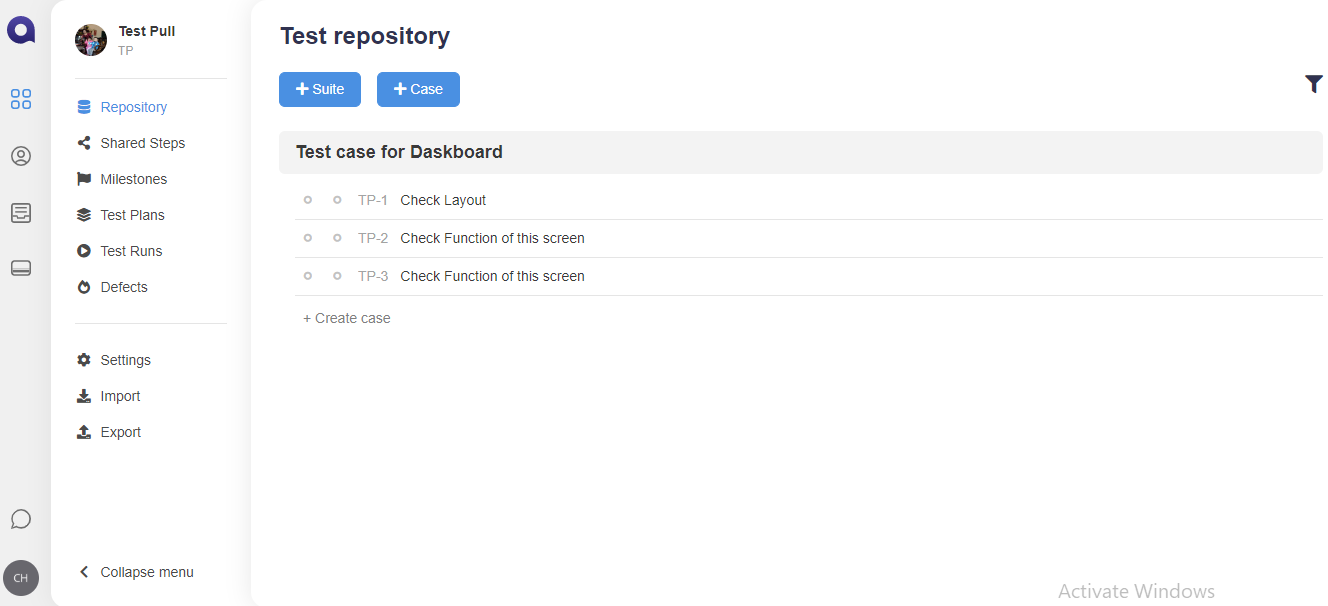The image size is (1328, 606).
Task: Select the first circle beside TP-2
Action: pos(308,238)
